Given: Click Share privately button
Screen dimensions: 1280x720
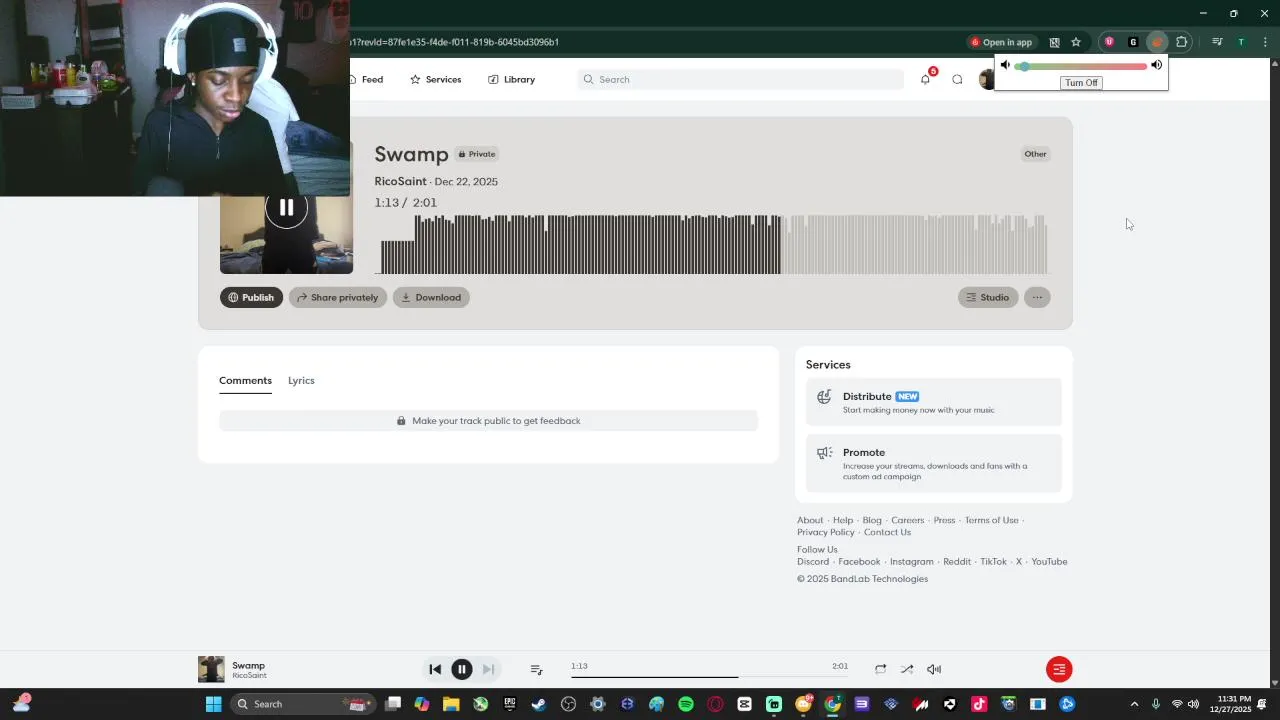Looking at the screenshot, I should point(338,297).
